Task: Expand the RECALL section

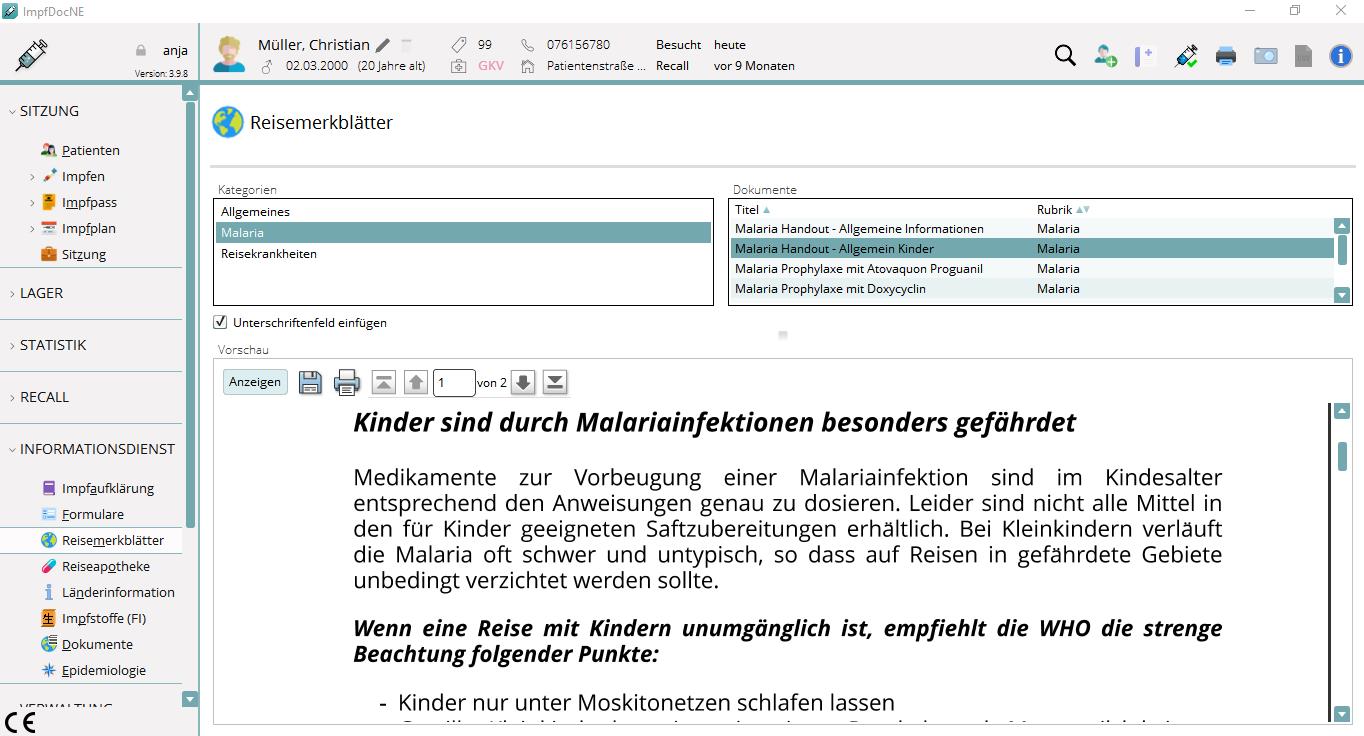Action: coord(12,397)
